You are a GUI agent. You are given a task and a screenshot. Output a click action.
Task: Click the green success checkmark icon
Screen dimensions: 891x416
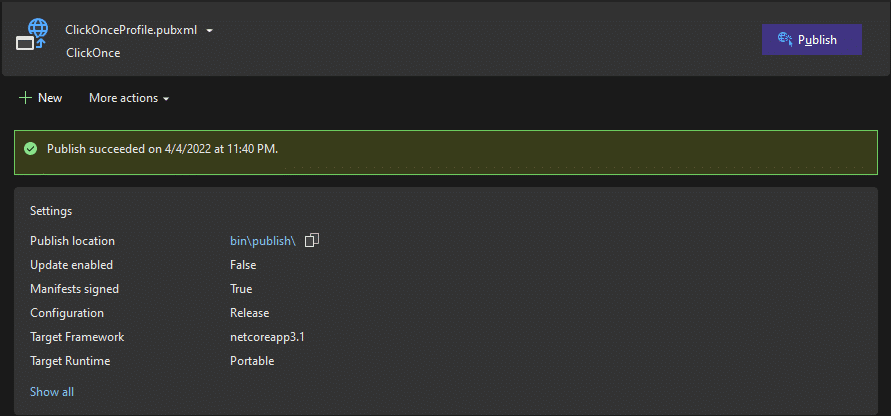click(x=30, y=149)
